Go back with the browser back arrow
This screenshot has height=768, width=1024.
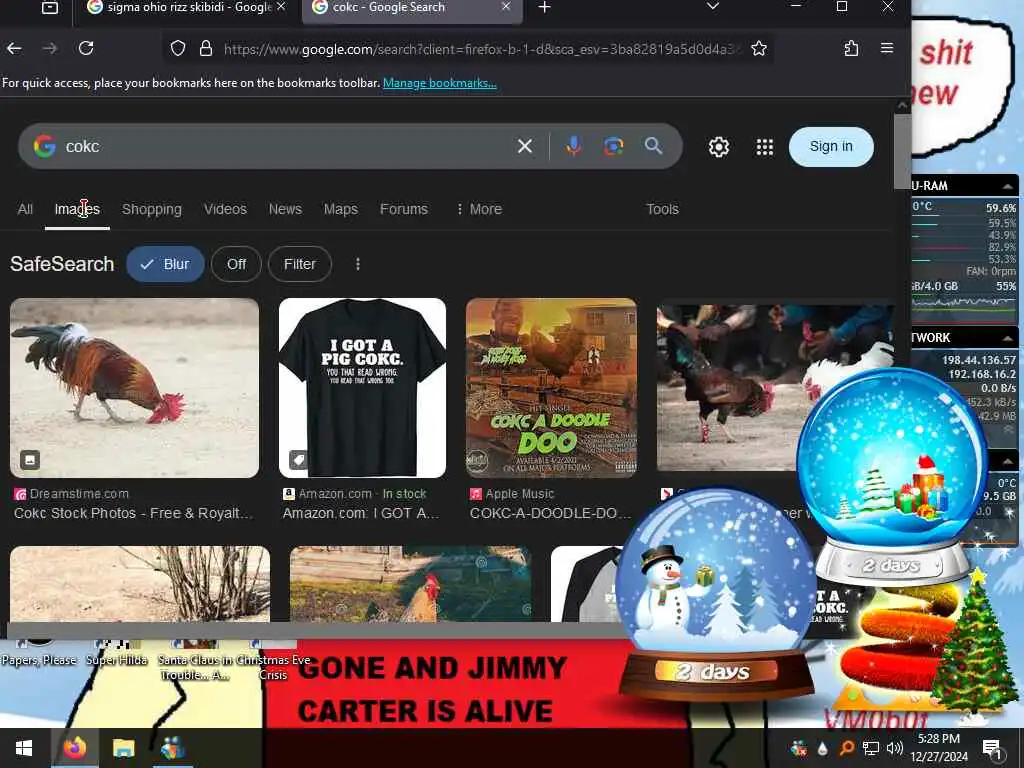(14, 48)
